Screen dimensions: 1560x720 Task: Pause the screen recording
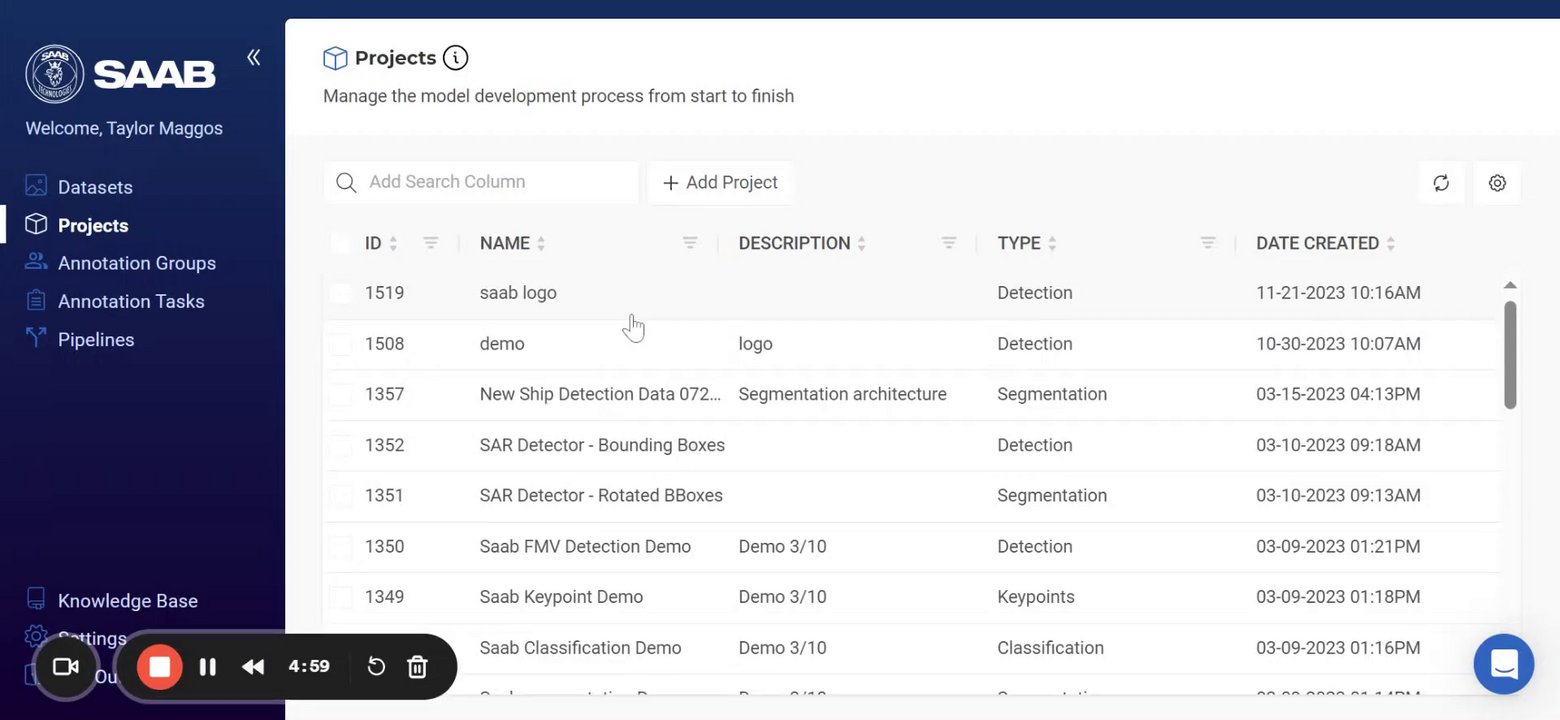pyautogui.click(x=208, y=667)
